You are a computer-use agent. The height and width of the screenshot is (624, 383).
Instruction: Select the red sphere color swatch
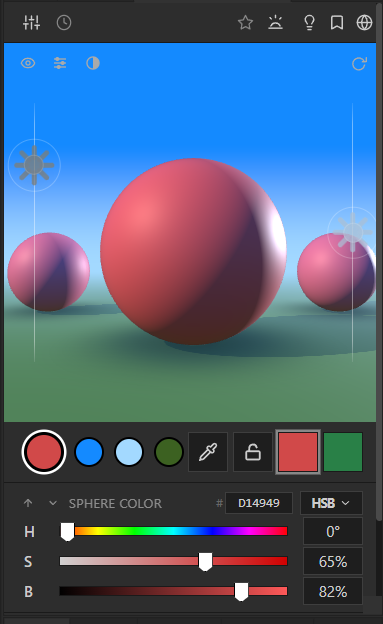click(x=44, y=452)
